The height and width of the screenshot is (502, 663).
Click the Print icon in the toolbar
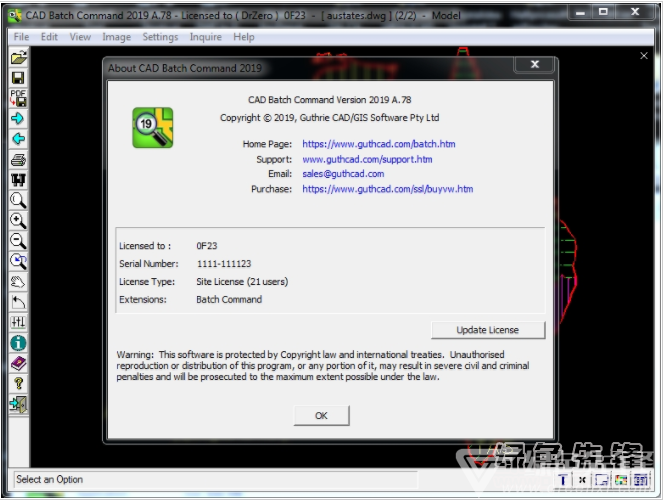[18, 159]
